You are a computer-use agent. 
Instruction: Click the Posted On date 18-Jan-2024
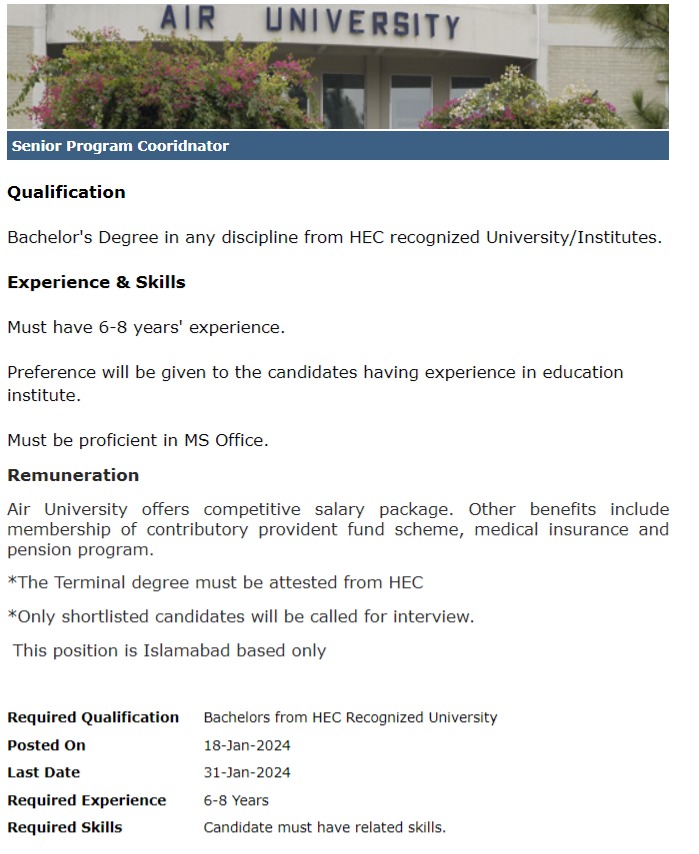[247, 745]
